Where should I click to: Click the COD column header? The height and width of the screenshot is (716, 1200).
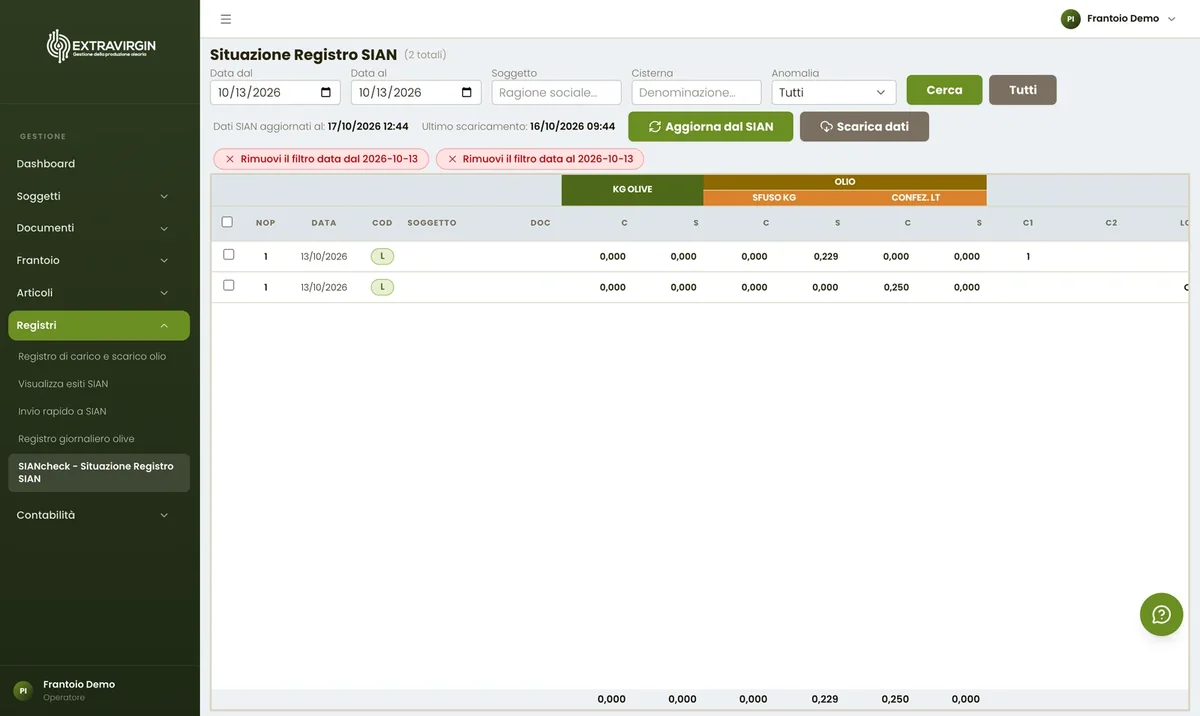tap(382, 223)
